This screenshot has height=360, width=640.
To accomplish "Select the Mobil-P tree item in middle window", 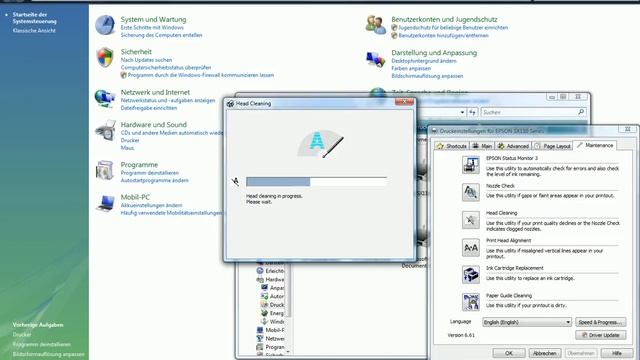I will (271, 330).
